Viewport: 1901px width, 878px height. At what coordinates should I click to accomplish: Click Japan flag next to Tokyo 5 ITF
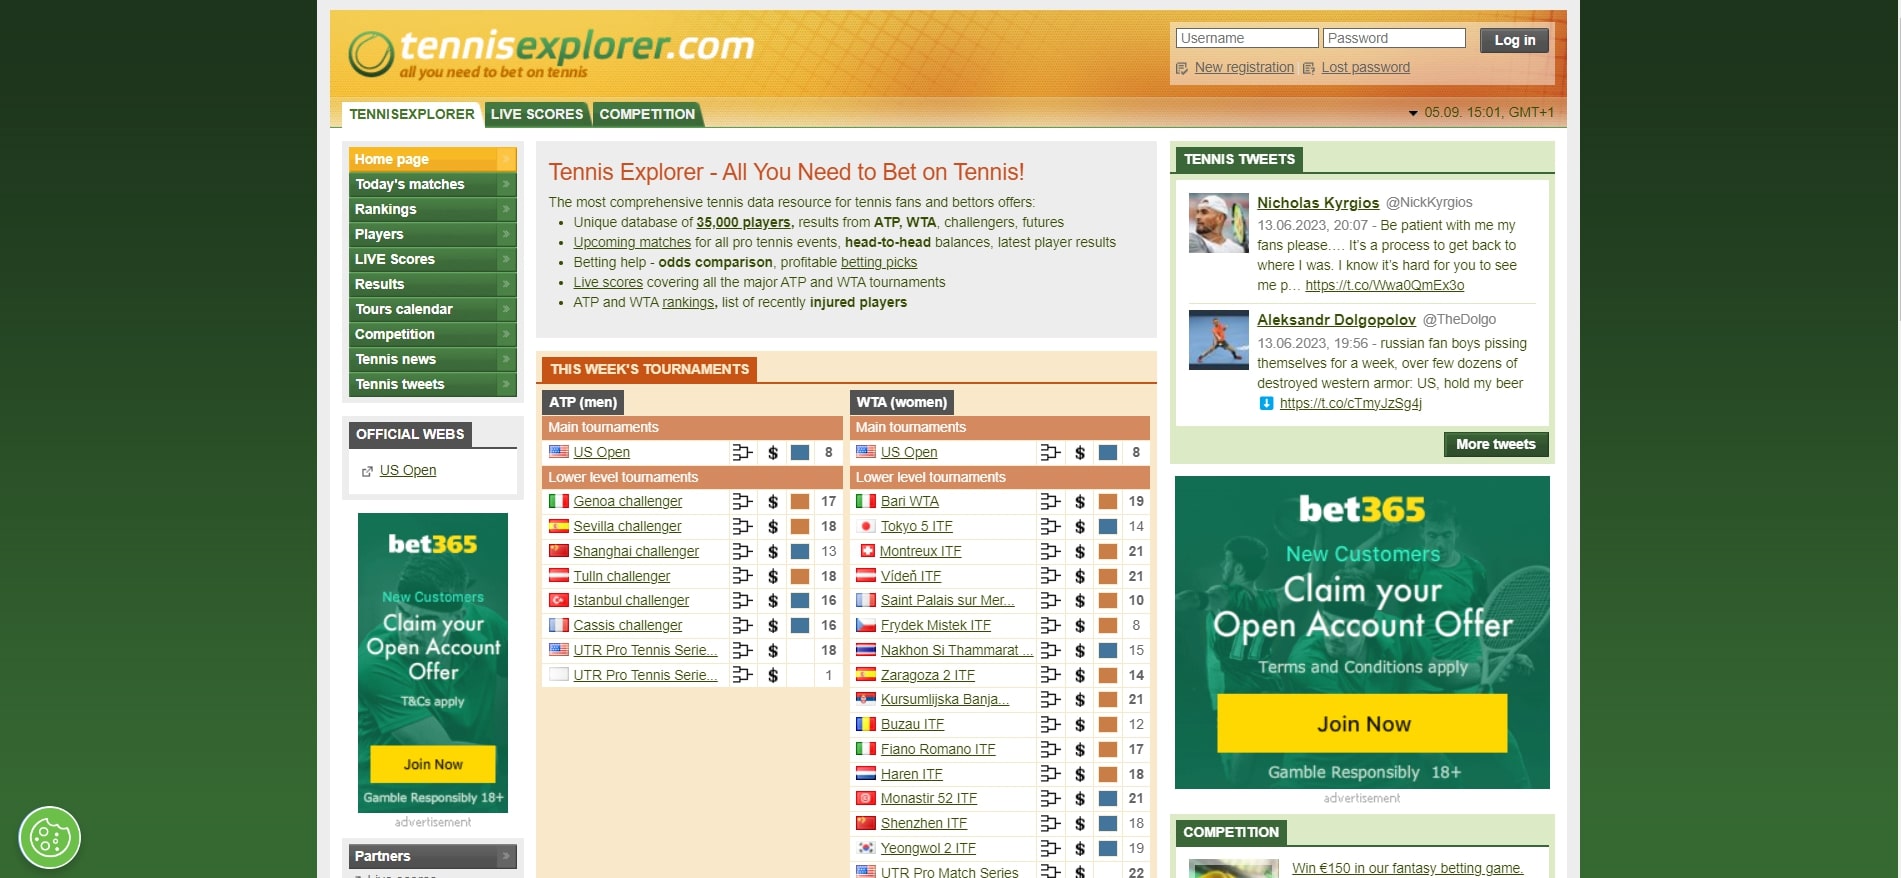click(866, 526)
